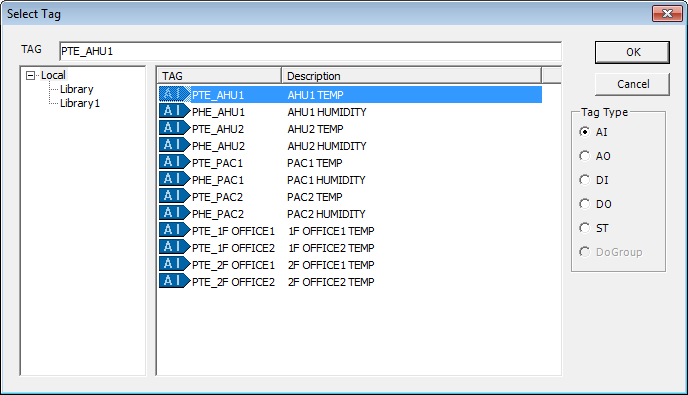Click the AI icon beside PTE_PAC1
Image resolution: width=688 pixels, height=395 pixels.
[x=175, y=162]
